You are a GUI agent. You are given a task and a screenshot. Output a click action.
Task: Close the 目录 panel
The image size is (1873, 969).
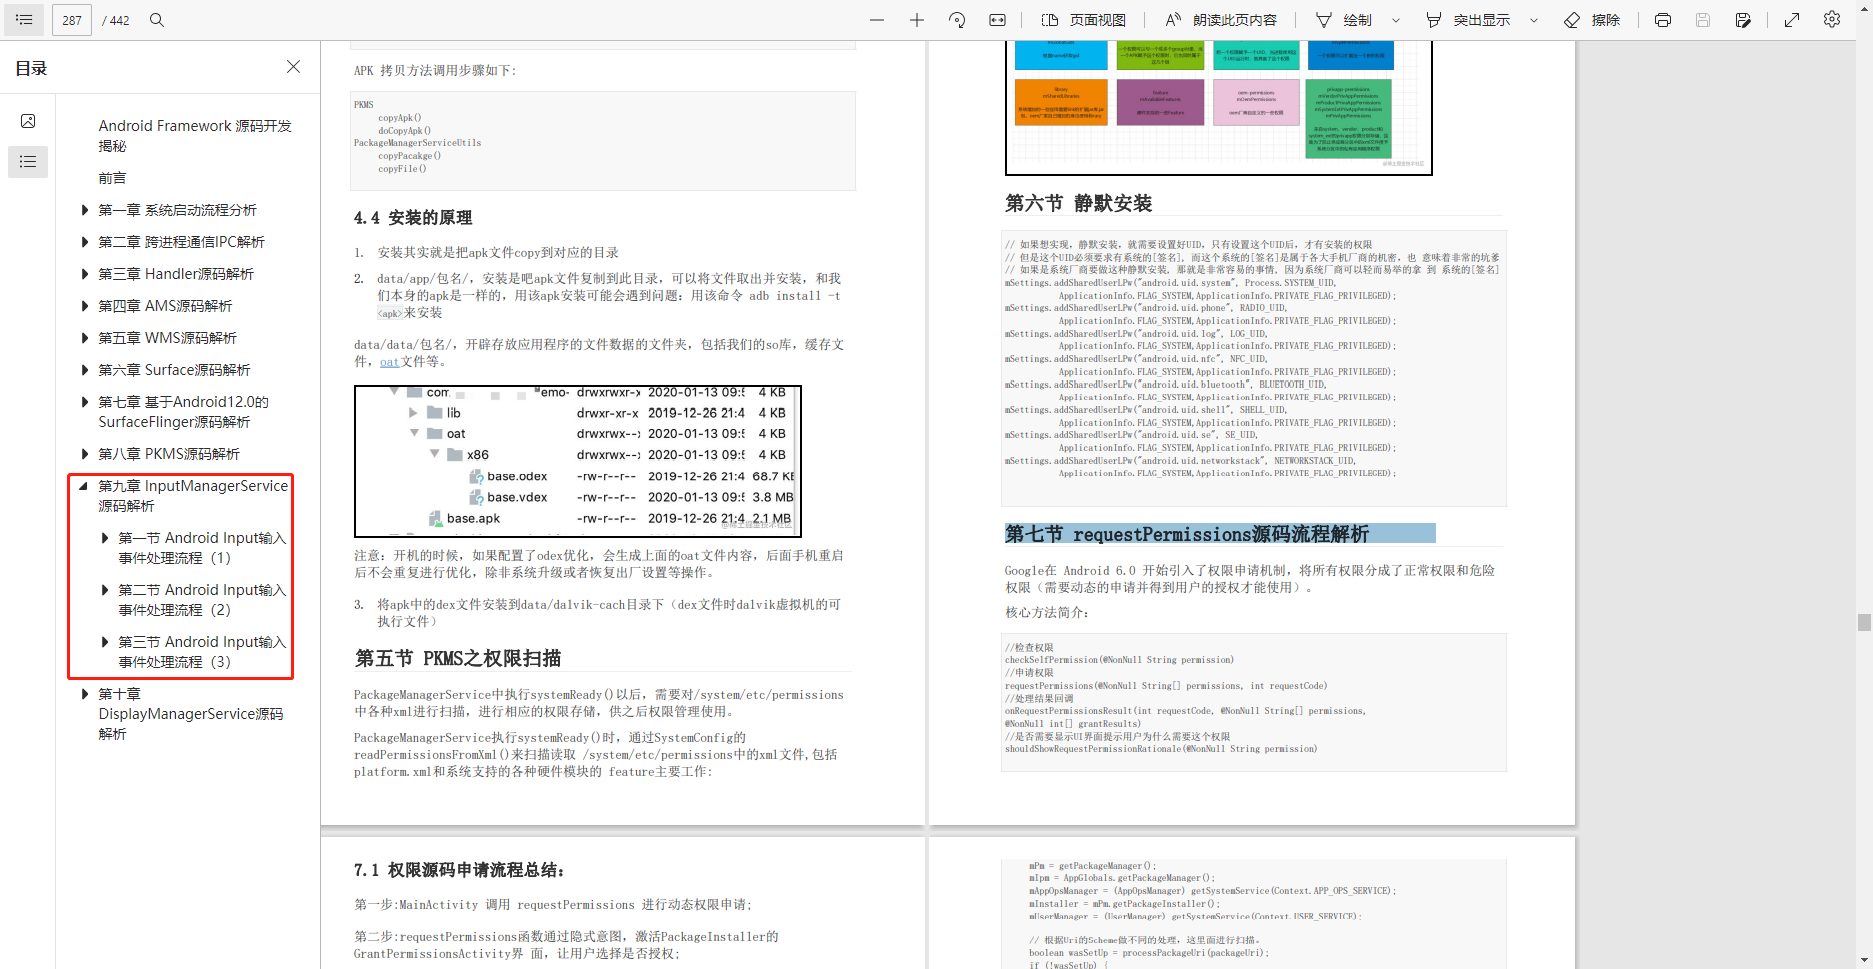click(293, 67)
